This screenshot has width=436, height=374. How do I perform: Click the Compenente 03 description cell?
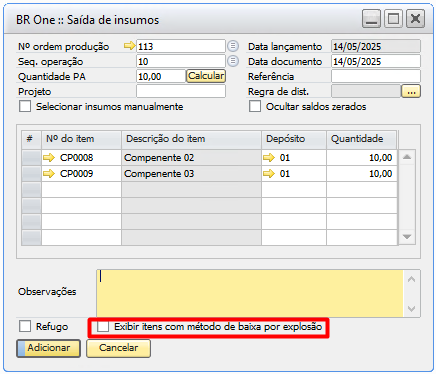click(x=191, y=173)
